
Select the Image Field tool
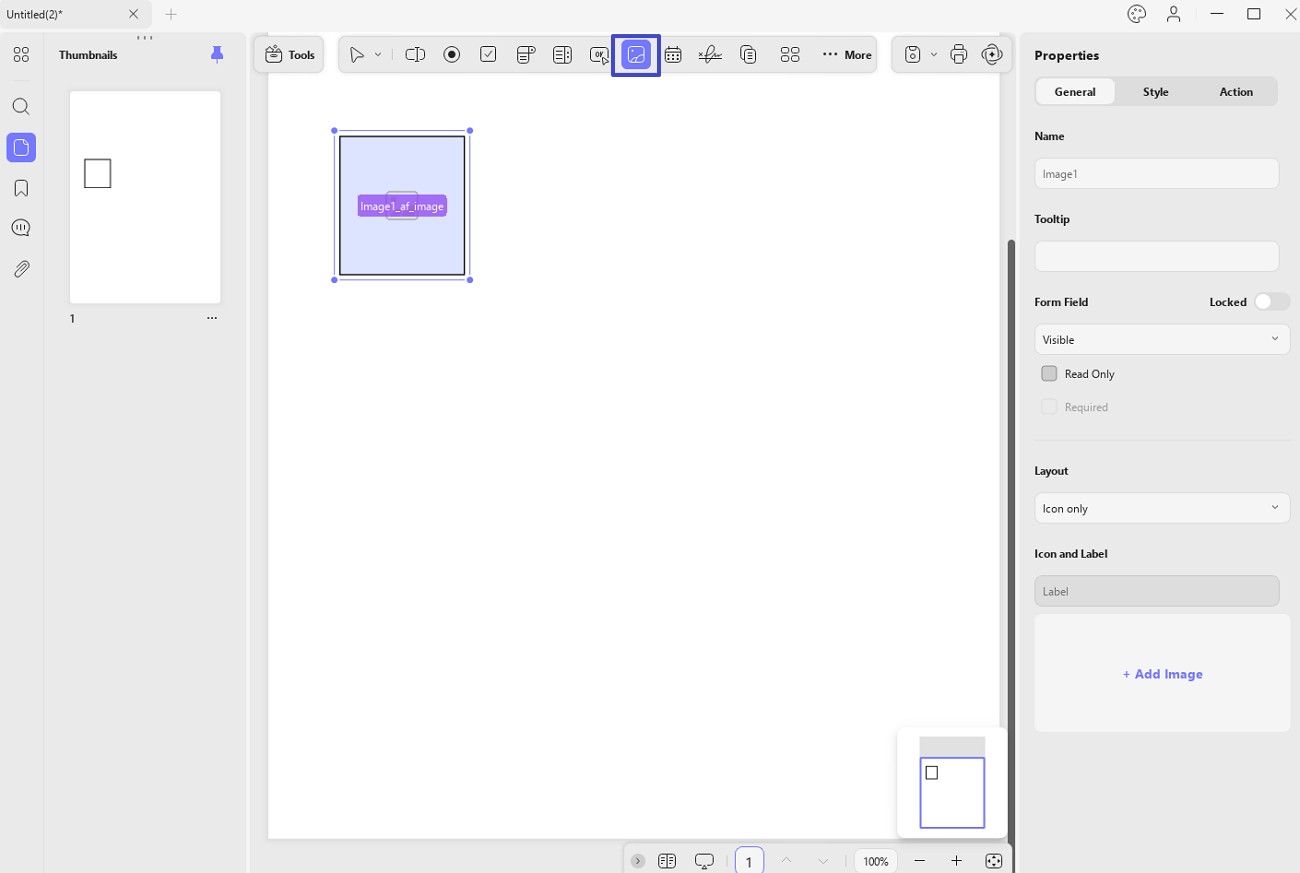[636, 55]
